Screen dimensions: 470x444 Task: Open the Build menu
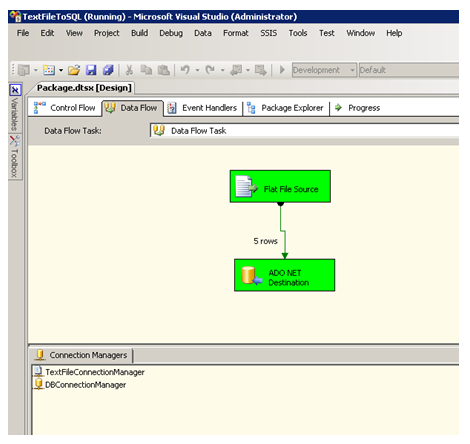139,33
